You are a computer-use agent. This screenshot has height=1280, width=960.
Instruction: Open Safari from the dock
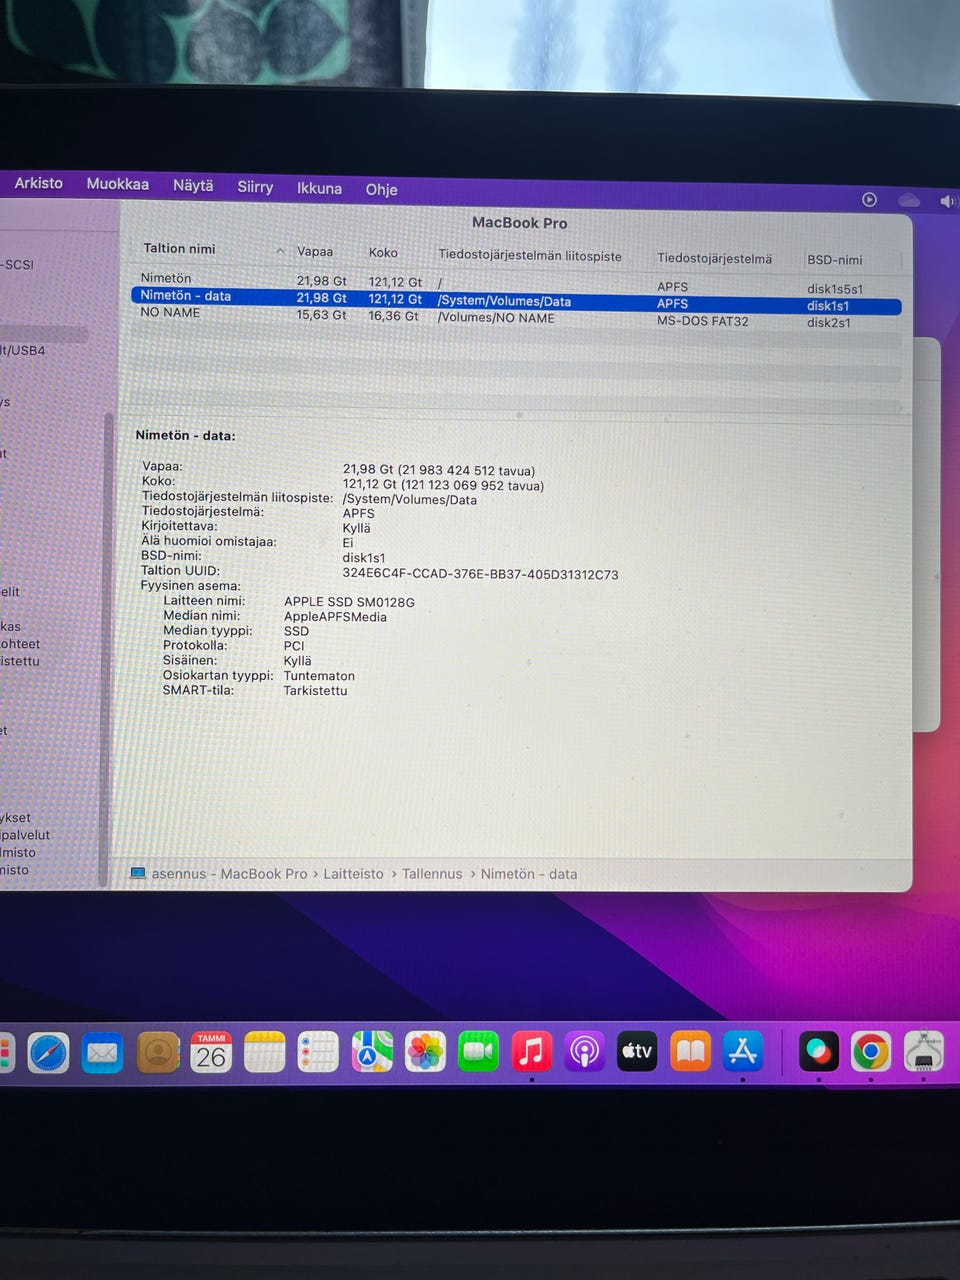pos(48,1053)
